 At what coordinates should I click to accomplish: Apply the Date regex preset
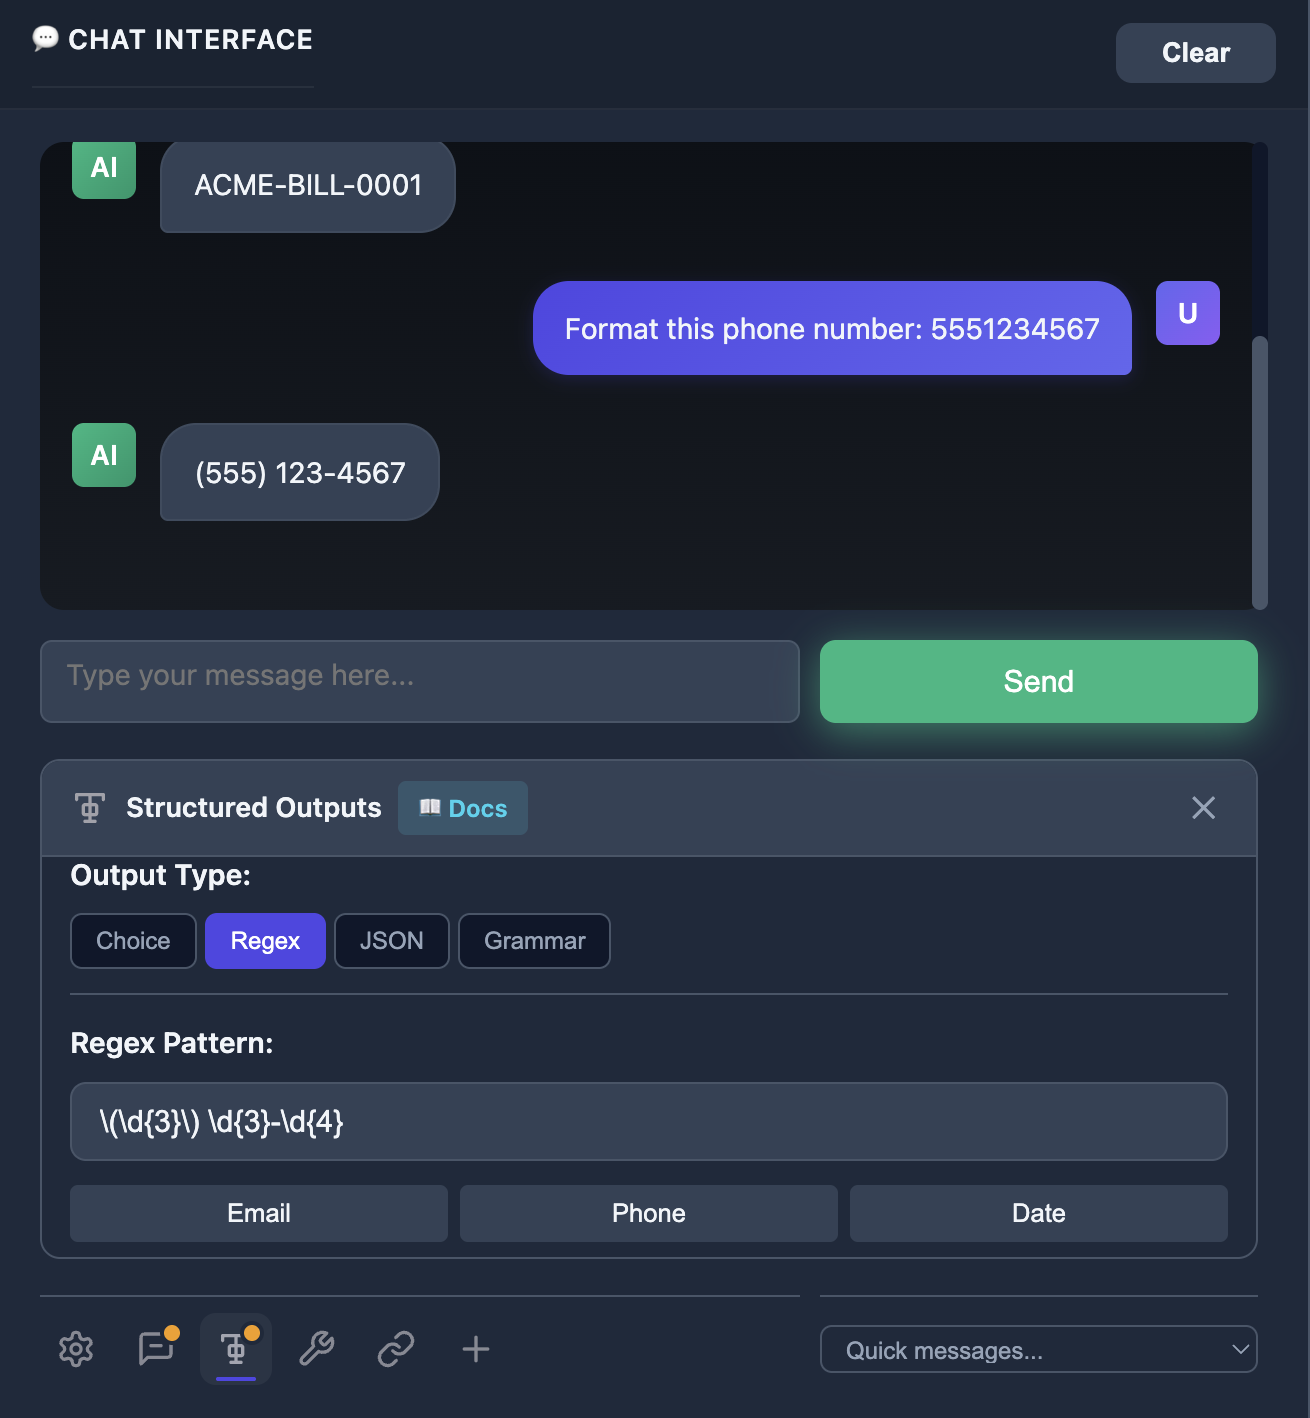1038,1213
